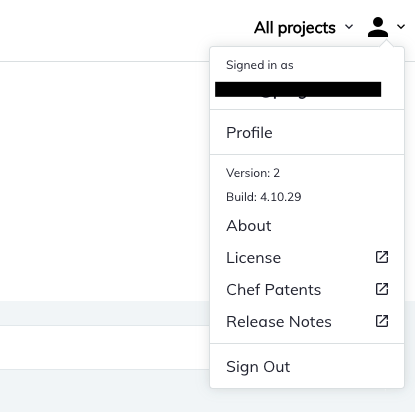
Task: Click the Version: 2 text
Action: 253,173
